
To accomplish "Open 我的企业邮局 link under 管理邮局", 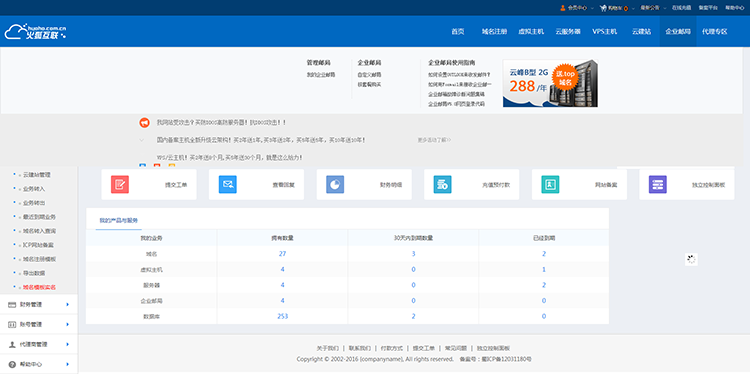I will 320,75.
